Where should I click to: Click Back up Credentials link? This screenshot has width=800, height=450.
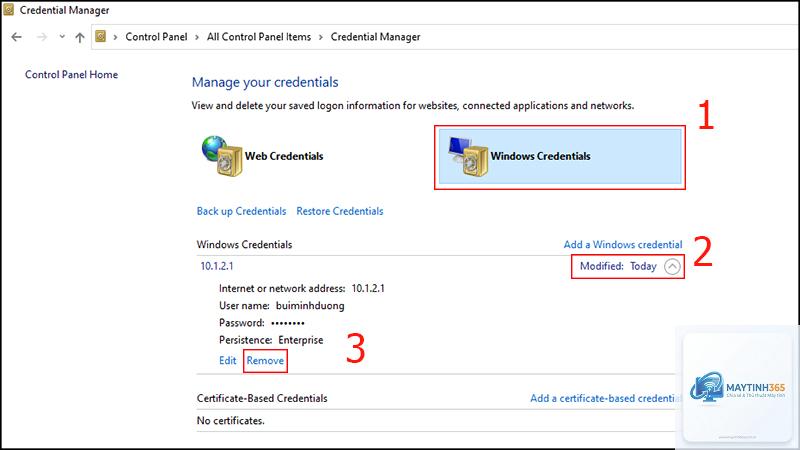tap(241, 211)
